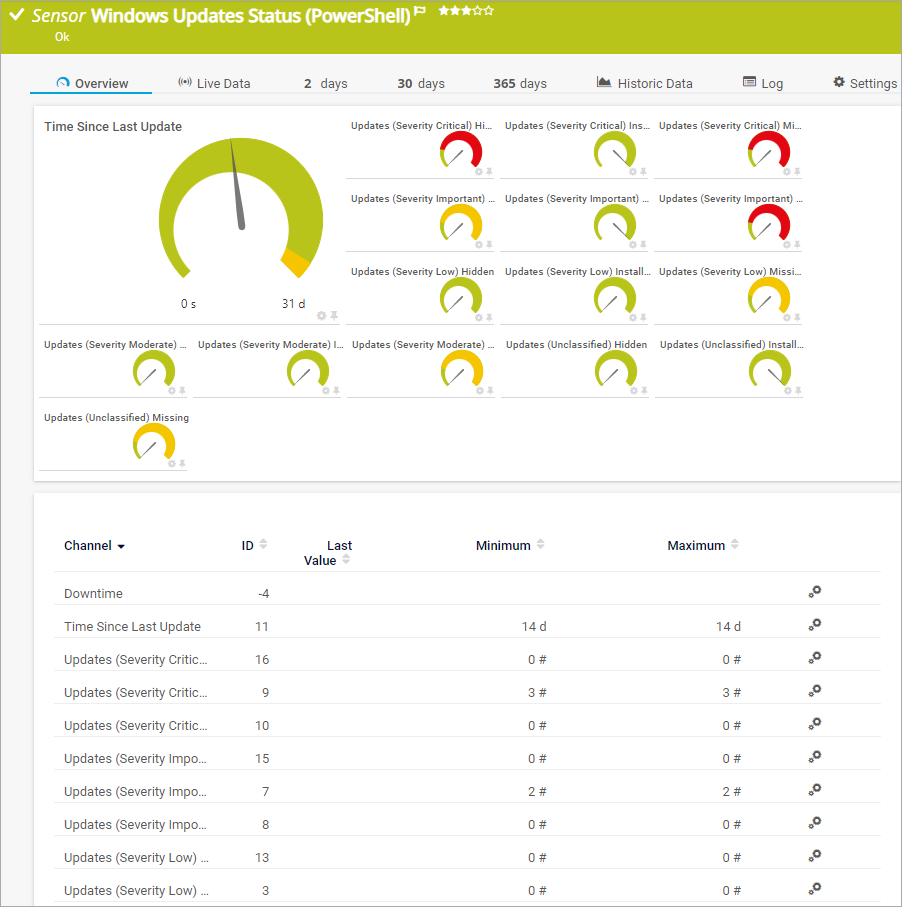Viewport: 902px width, 907px height.
Task: Click the sort arrows beside the ID column
Action: (263, 545)
